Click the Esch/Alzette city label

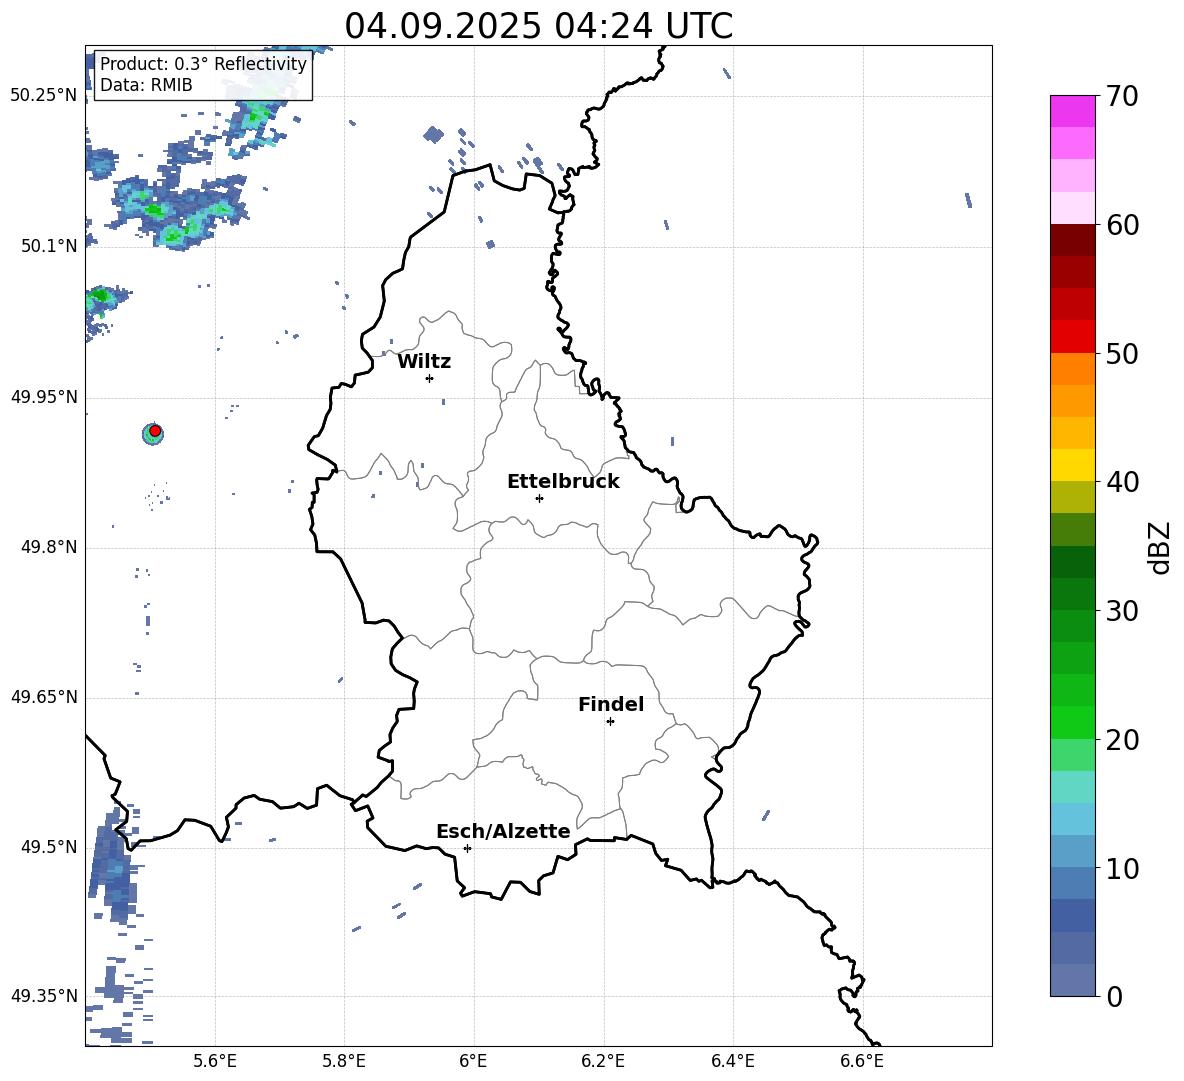click(x=504, y=832)
